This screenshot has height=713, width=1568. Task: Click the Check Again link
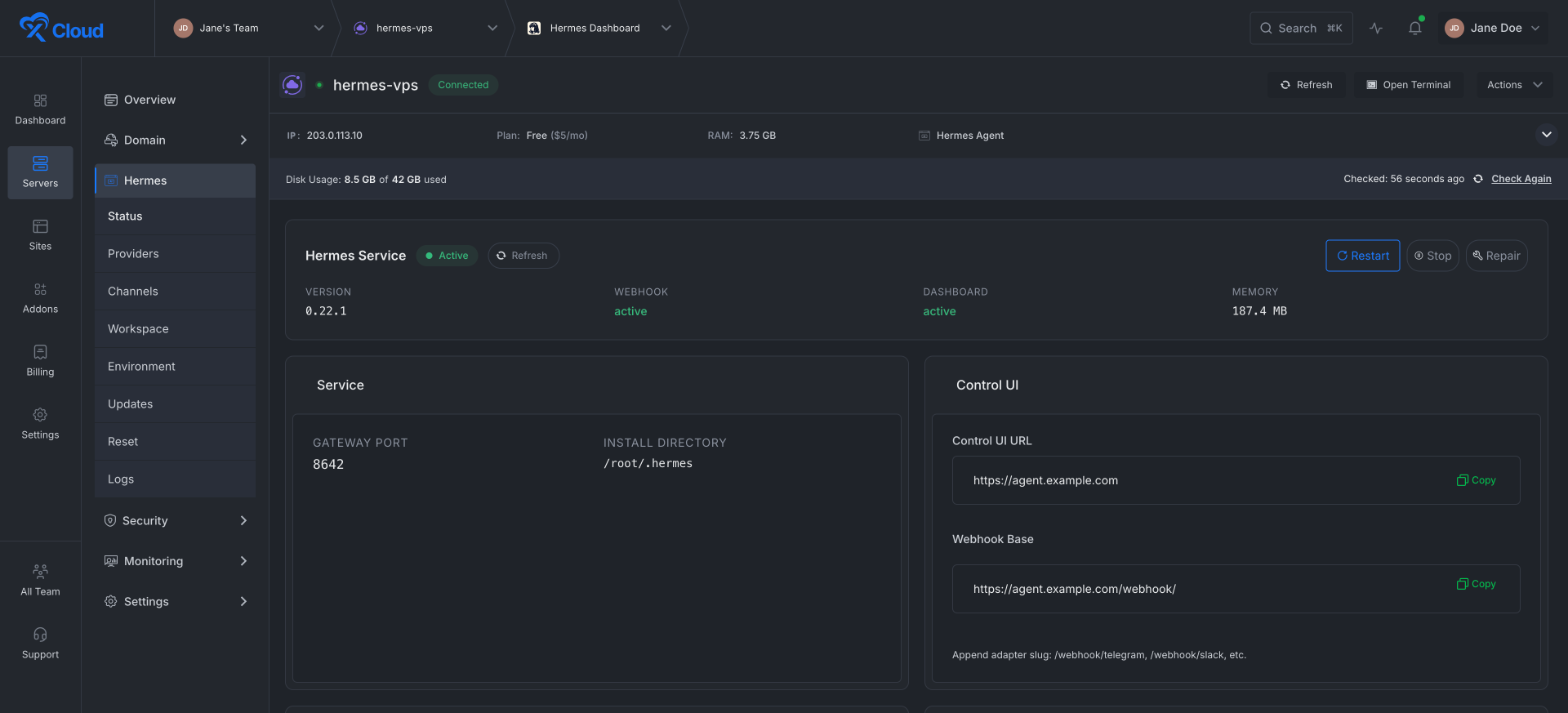(1521, 179)
